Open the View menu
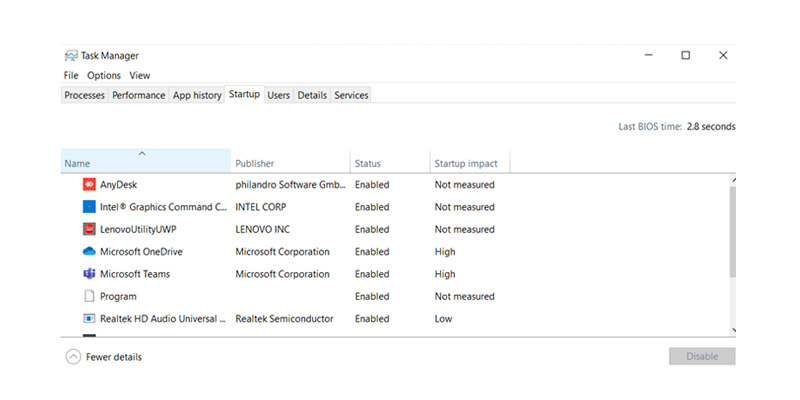The width and height of the screenshot is (800, 400). (140, 76)
